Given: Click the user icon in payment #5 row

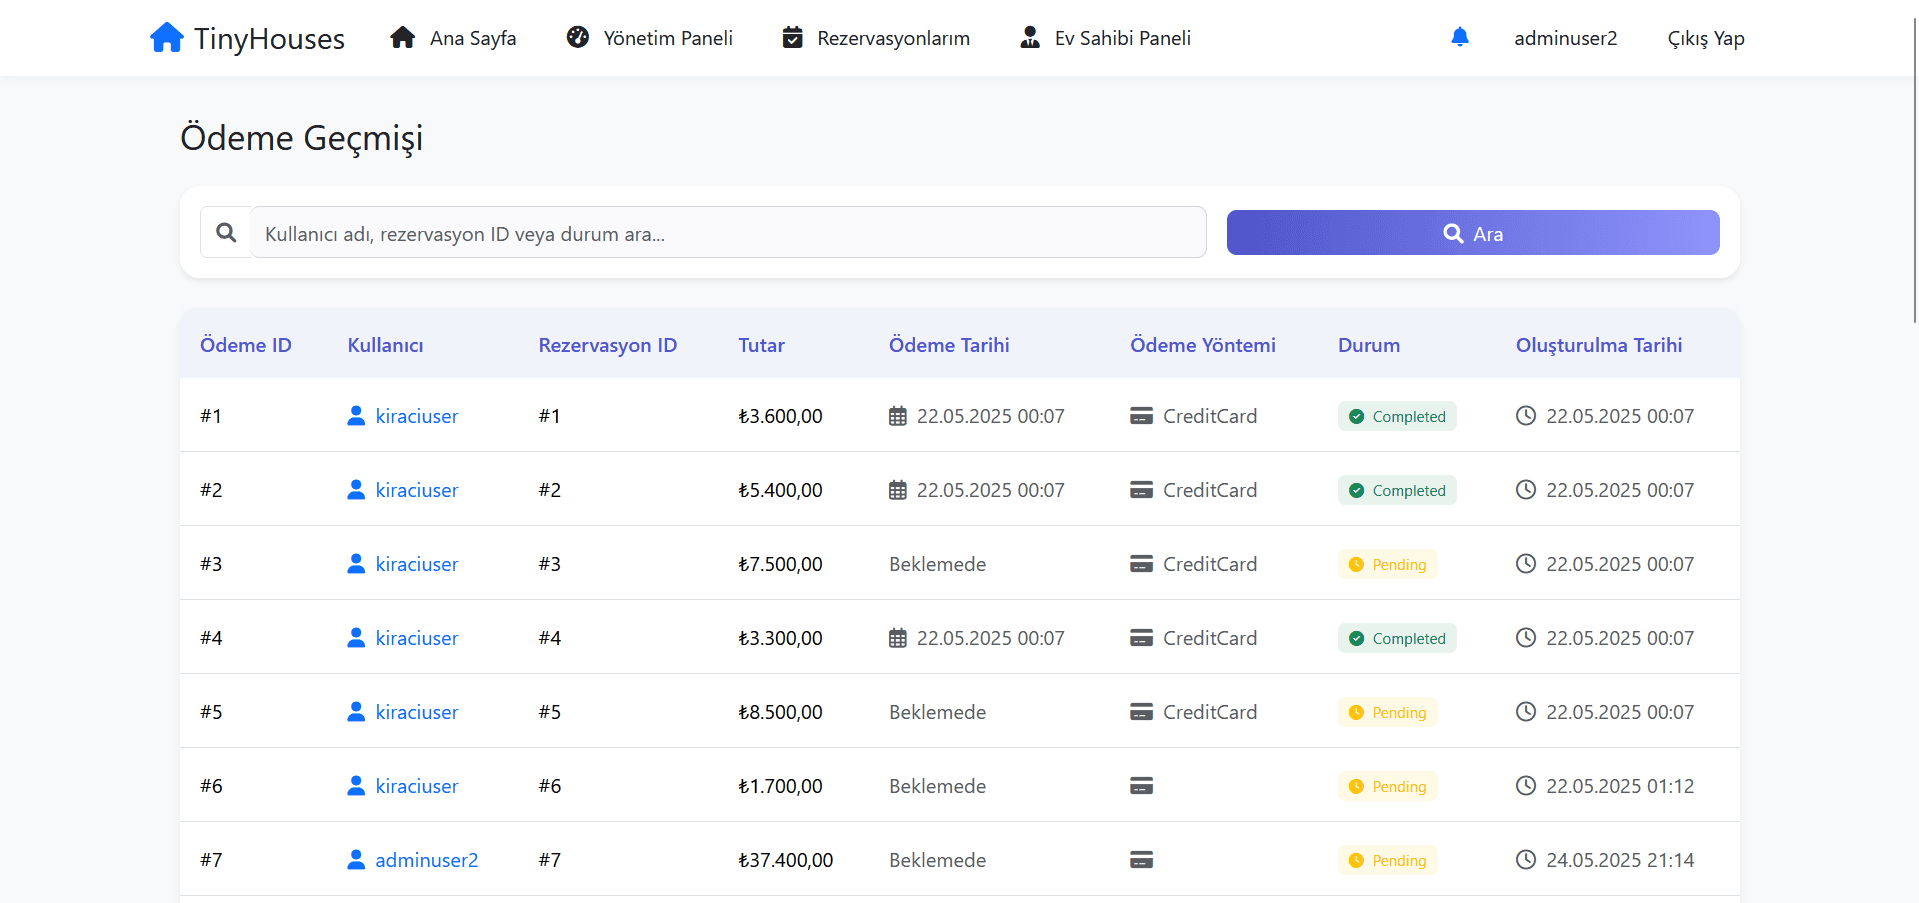Looking at the screenshot, I should [x=356, y=712].
